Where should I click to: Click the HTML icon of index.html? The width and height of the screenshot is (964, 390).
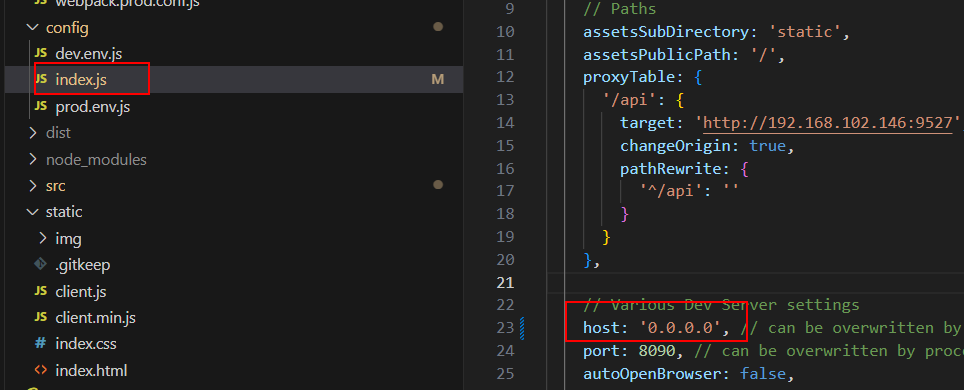[41, 370]
